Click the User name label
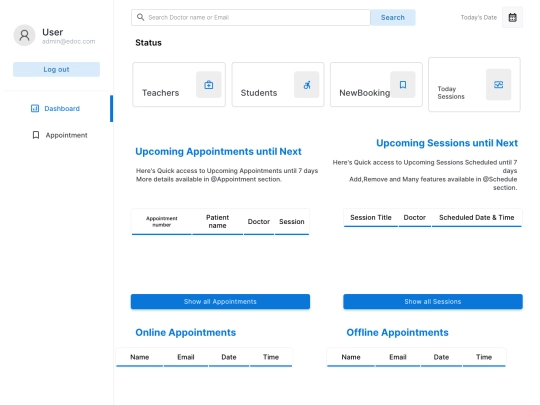 click(x=52, y=32)
